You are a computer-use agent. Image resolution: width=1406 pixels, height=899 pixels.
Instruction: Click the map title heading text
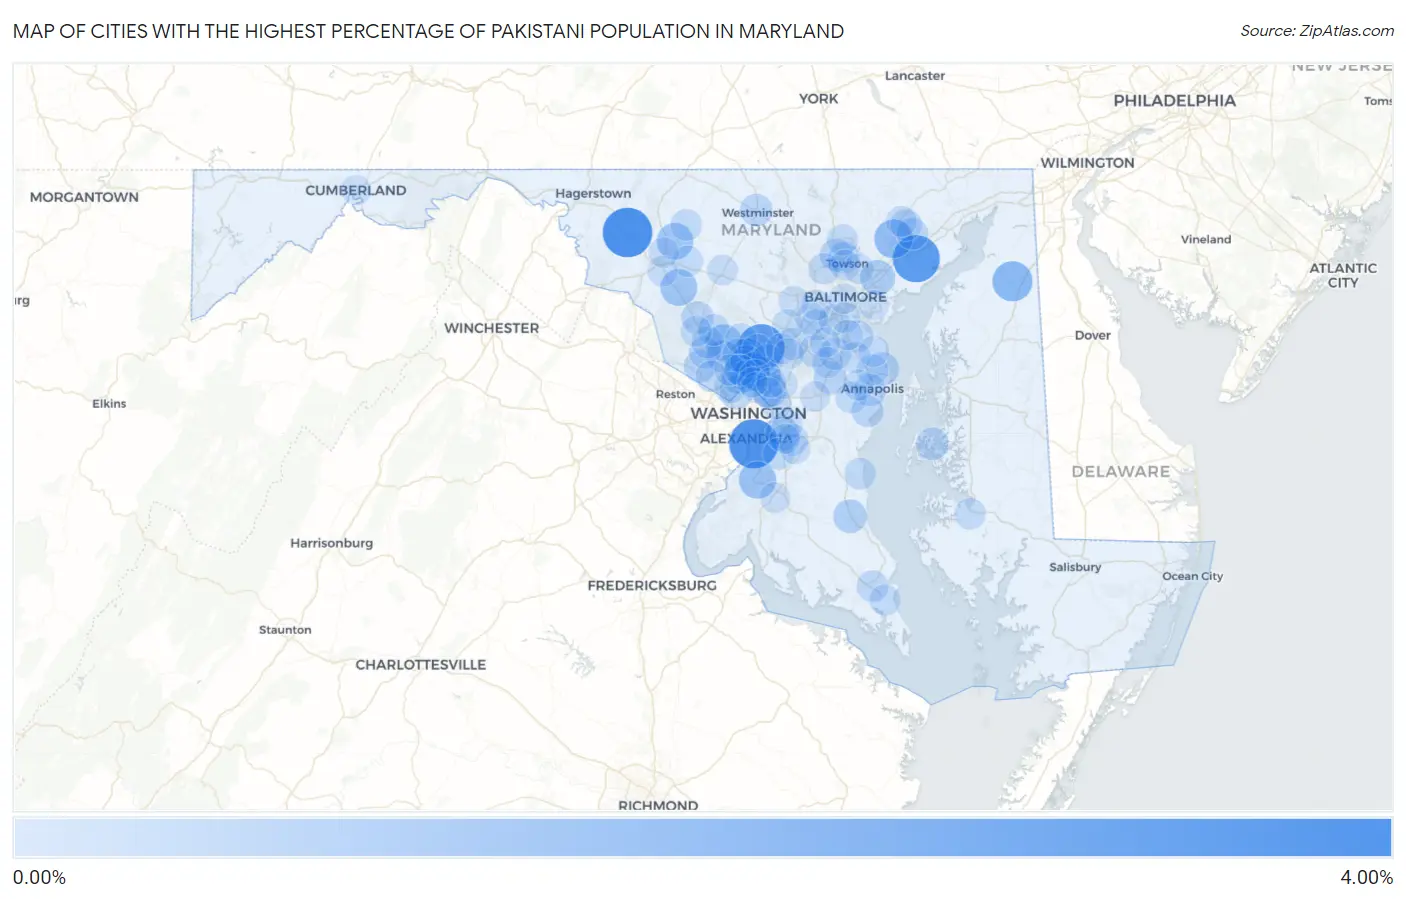pos(428,31)
